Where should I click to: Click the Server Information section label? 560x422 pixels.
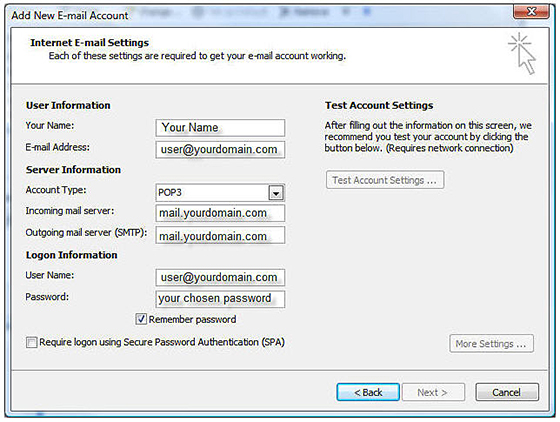pos(73,170)
